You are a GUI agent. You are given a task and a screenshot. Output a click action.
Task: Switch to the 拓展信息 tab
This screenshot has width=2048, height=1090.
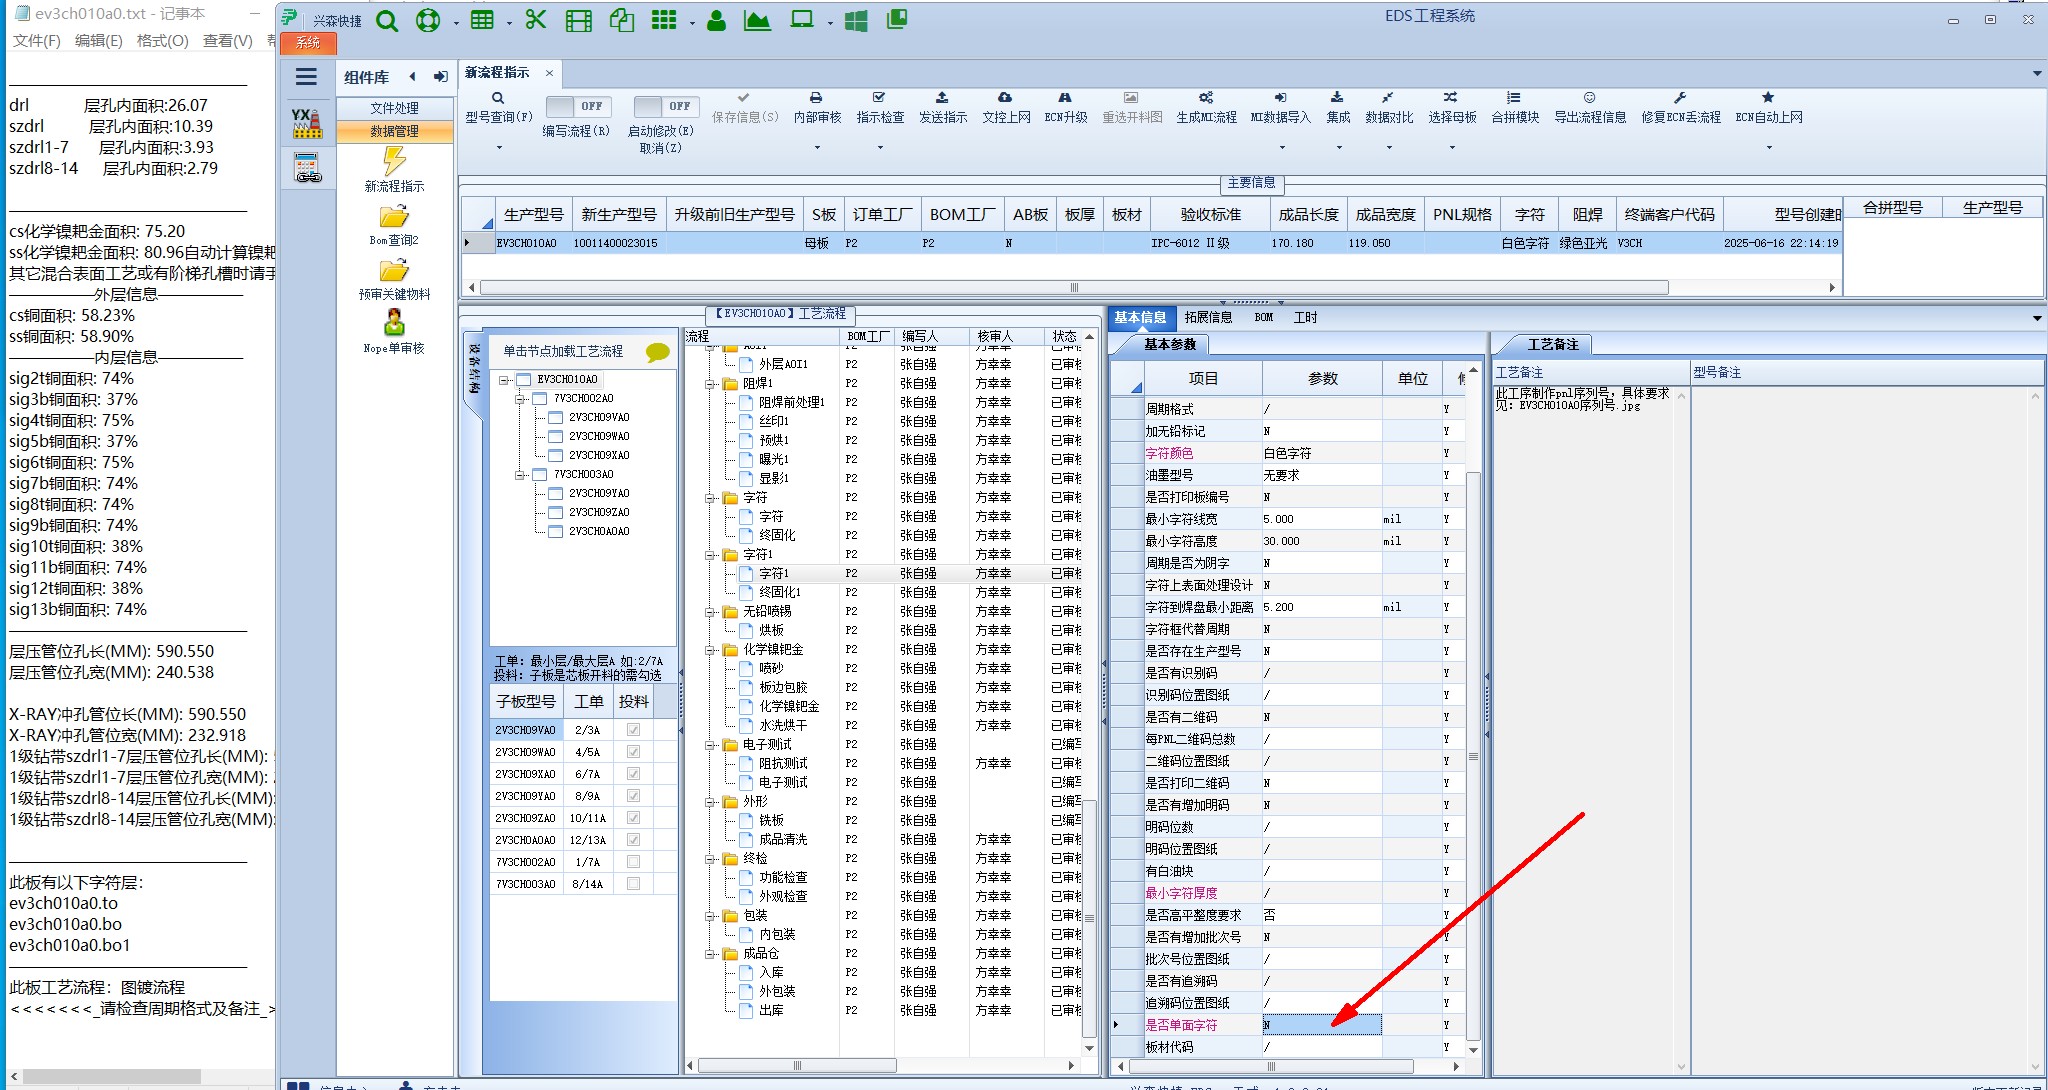click(x=1208, y=317)
